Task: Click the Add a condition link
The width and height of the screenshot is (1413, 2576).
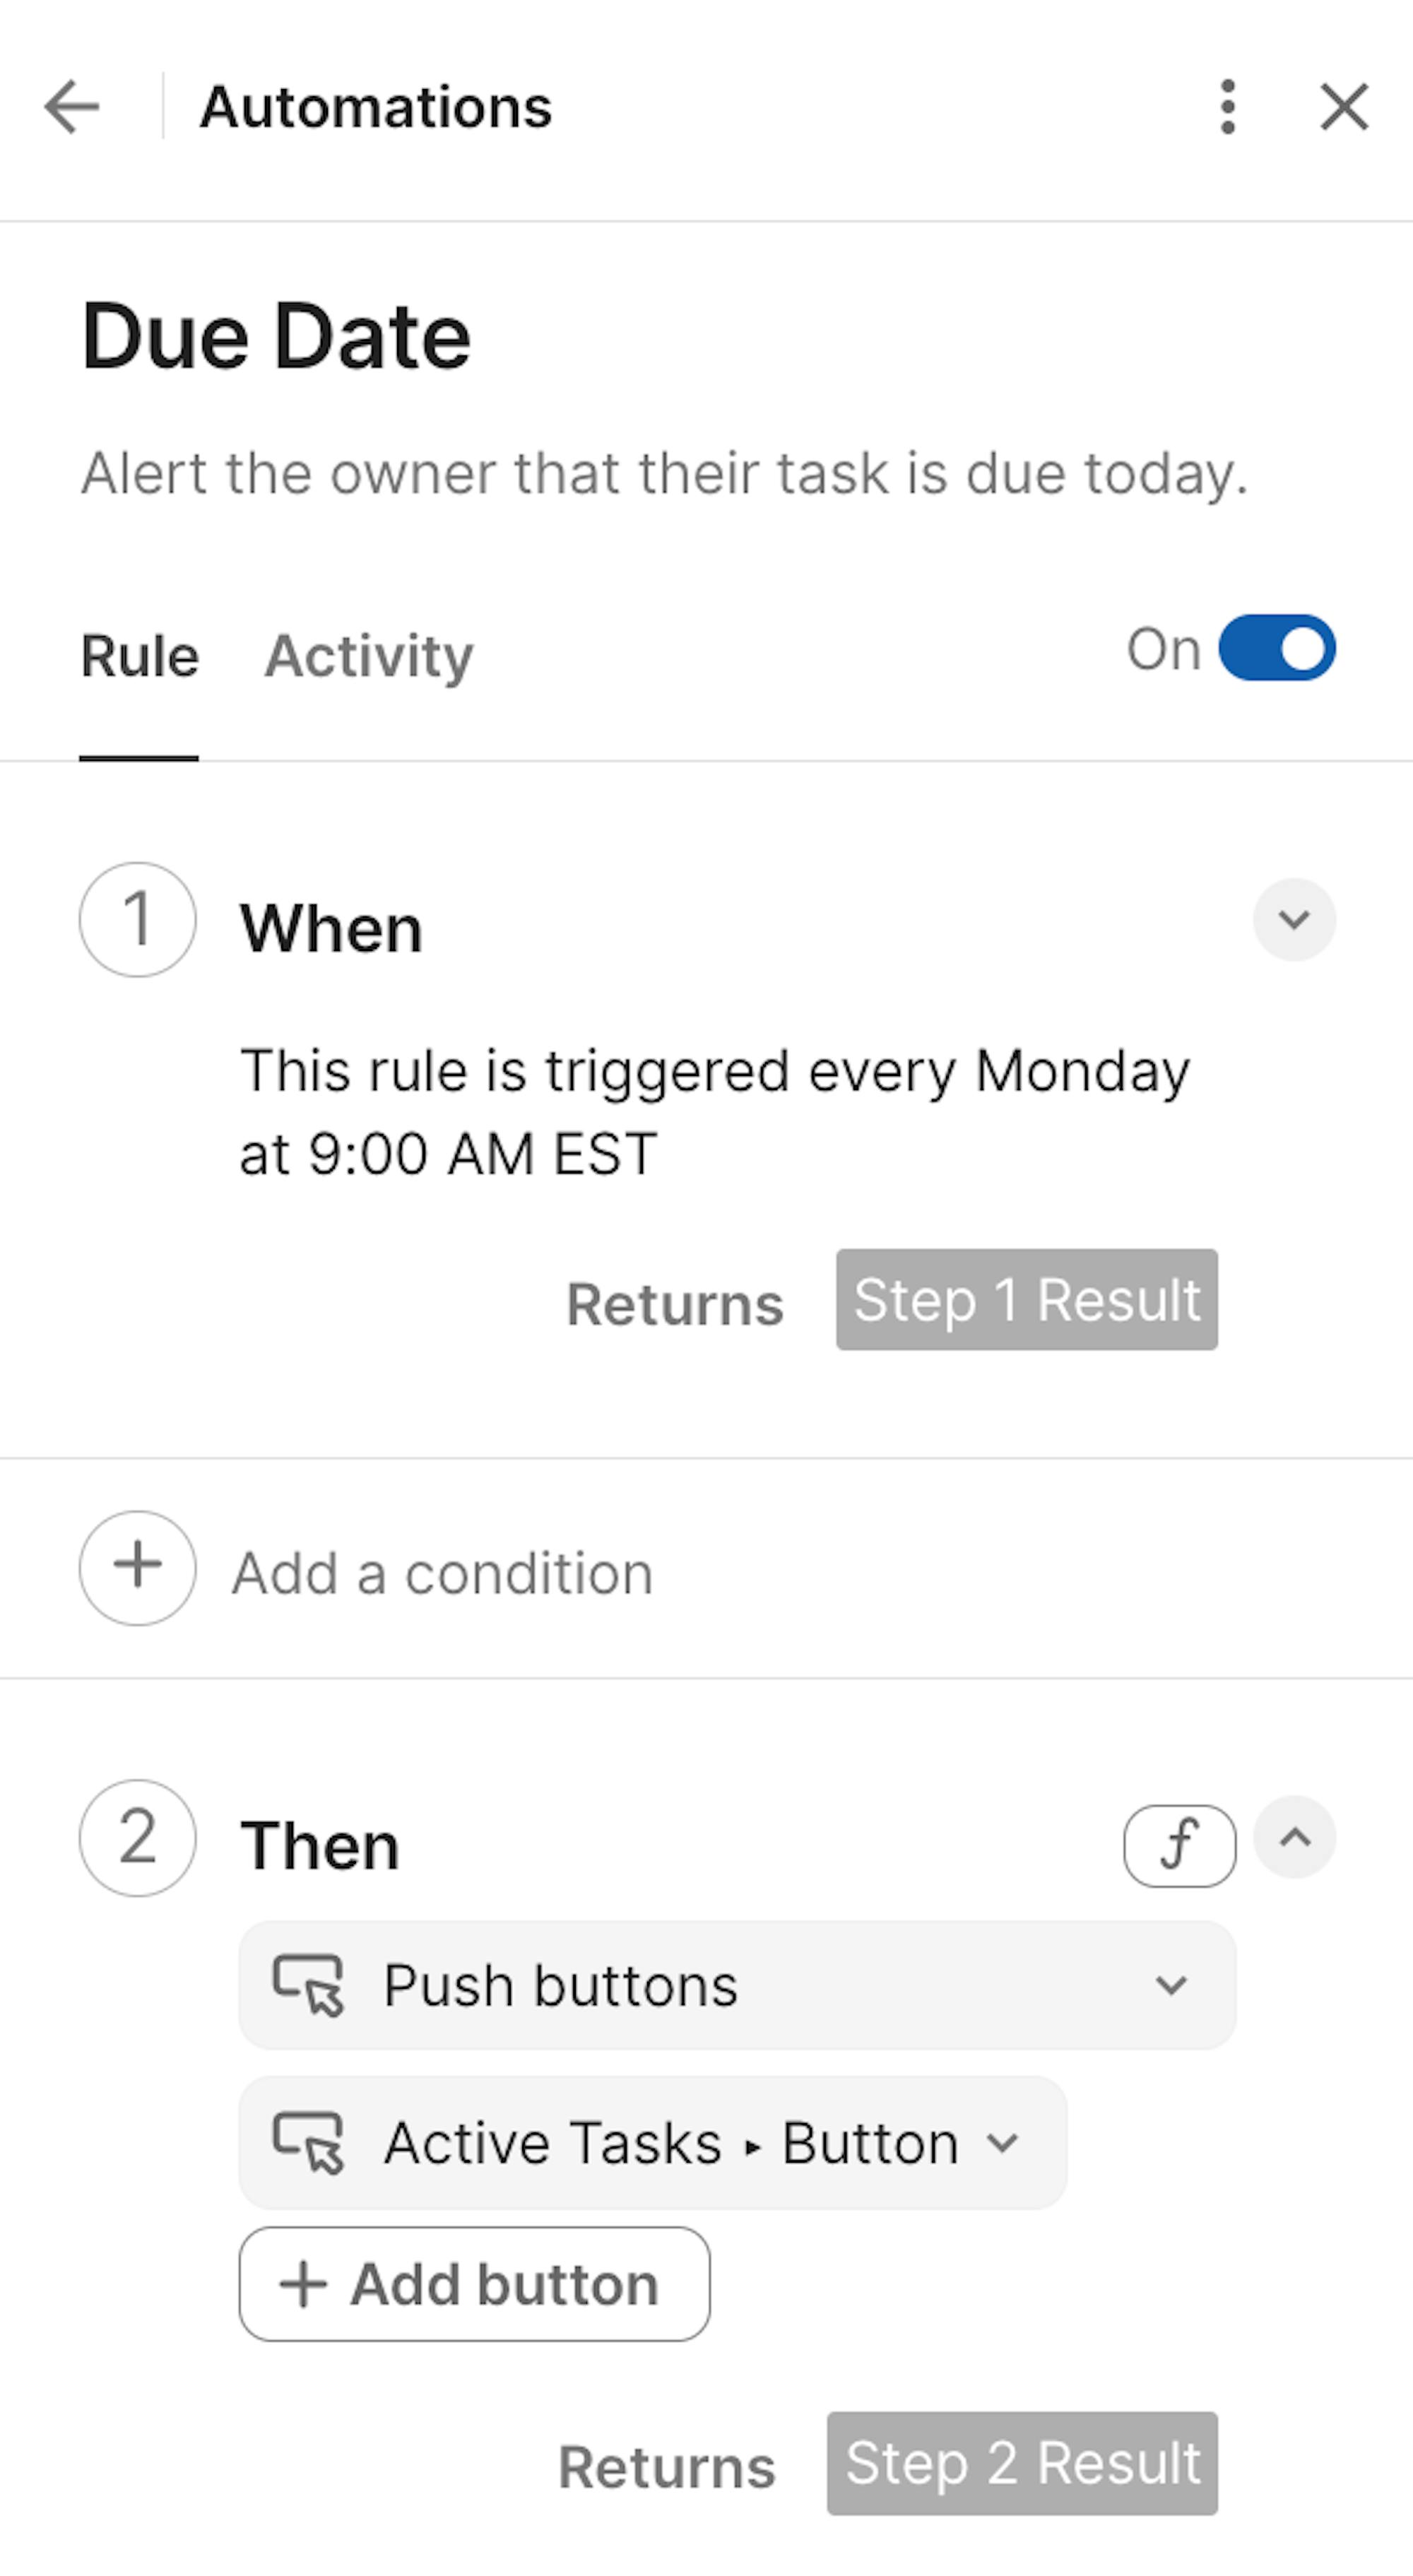Action: pos(442,1573)
